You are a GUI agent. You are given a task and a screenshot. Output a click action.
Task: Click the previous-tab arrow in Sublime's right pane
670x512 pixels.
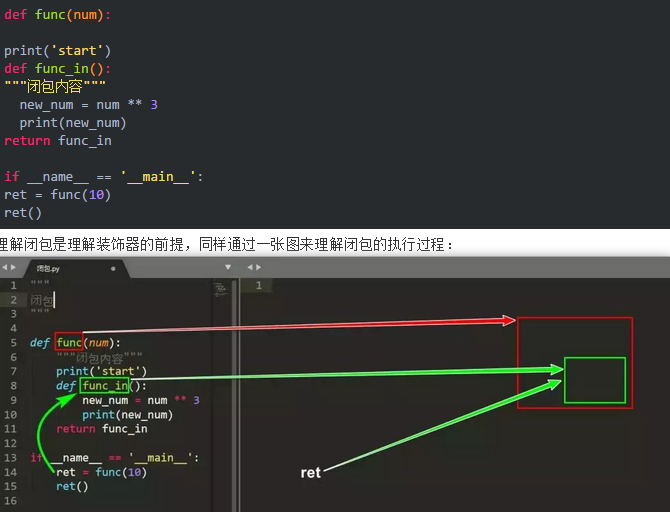tap(250, 267)
